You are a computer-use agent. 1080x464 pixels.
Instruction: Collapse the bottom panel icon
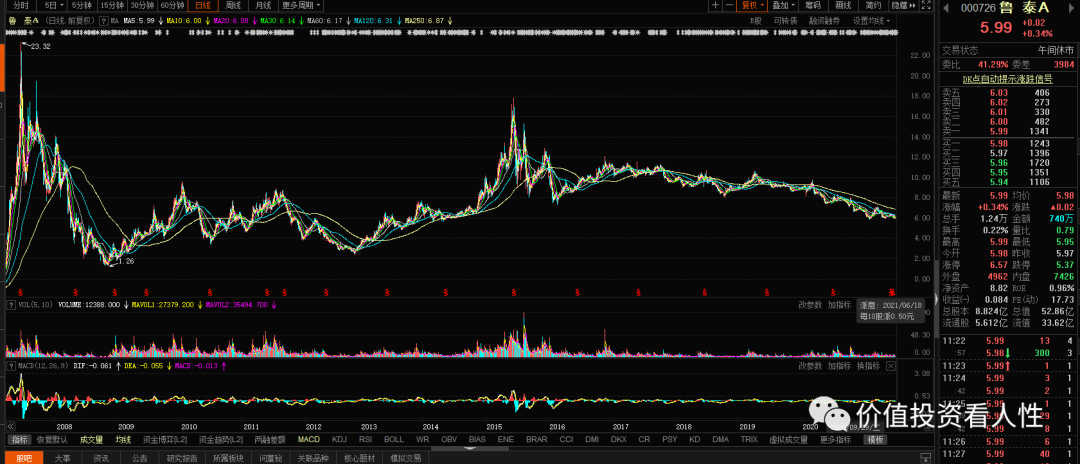(925, 458)
